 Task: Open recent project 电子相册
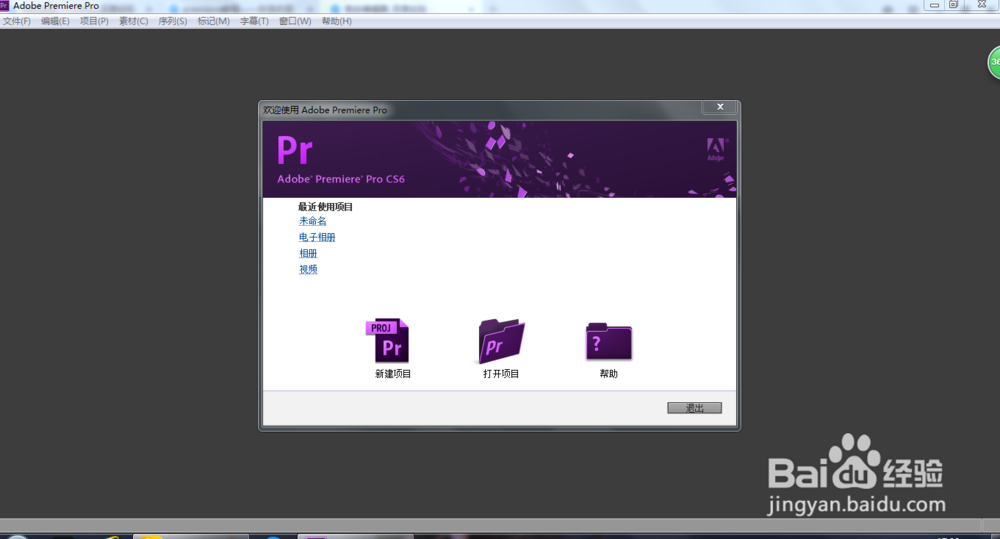[317, 237]
